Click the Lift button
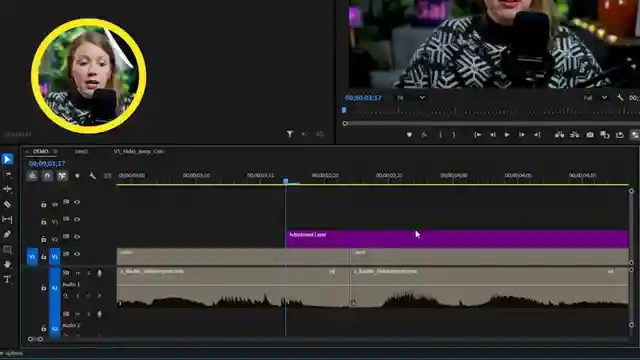This screenshot has width=640, height=360. pyautogui.click(x=560, y=135)
